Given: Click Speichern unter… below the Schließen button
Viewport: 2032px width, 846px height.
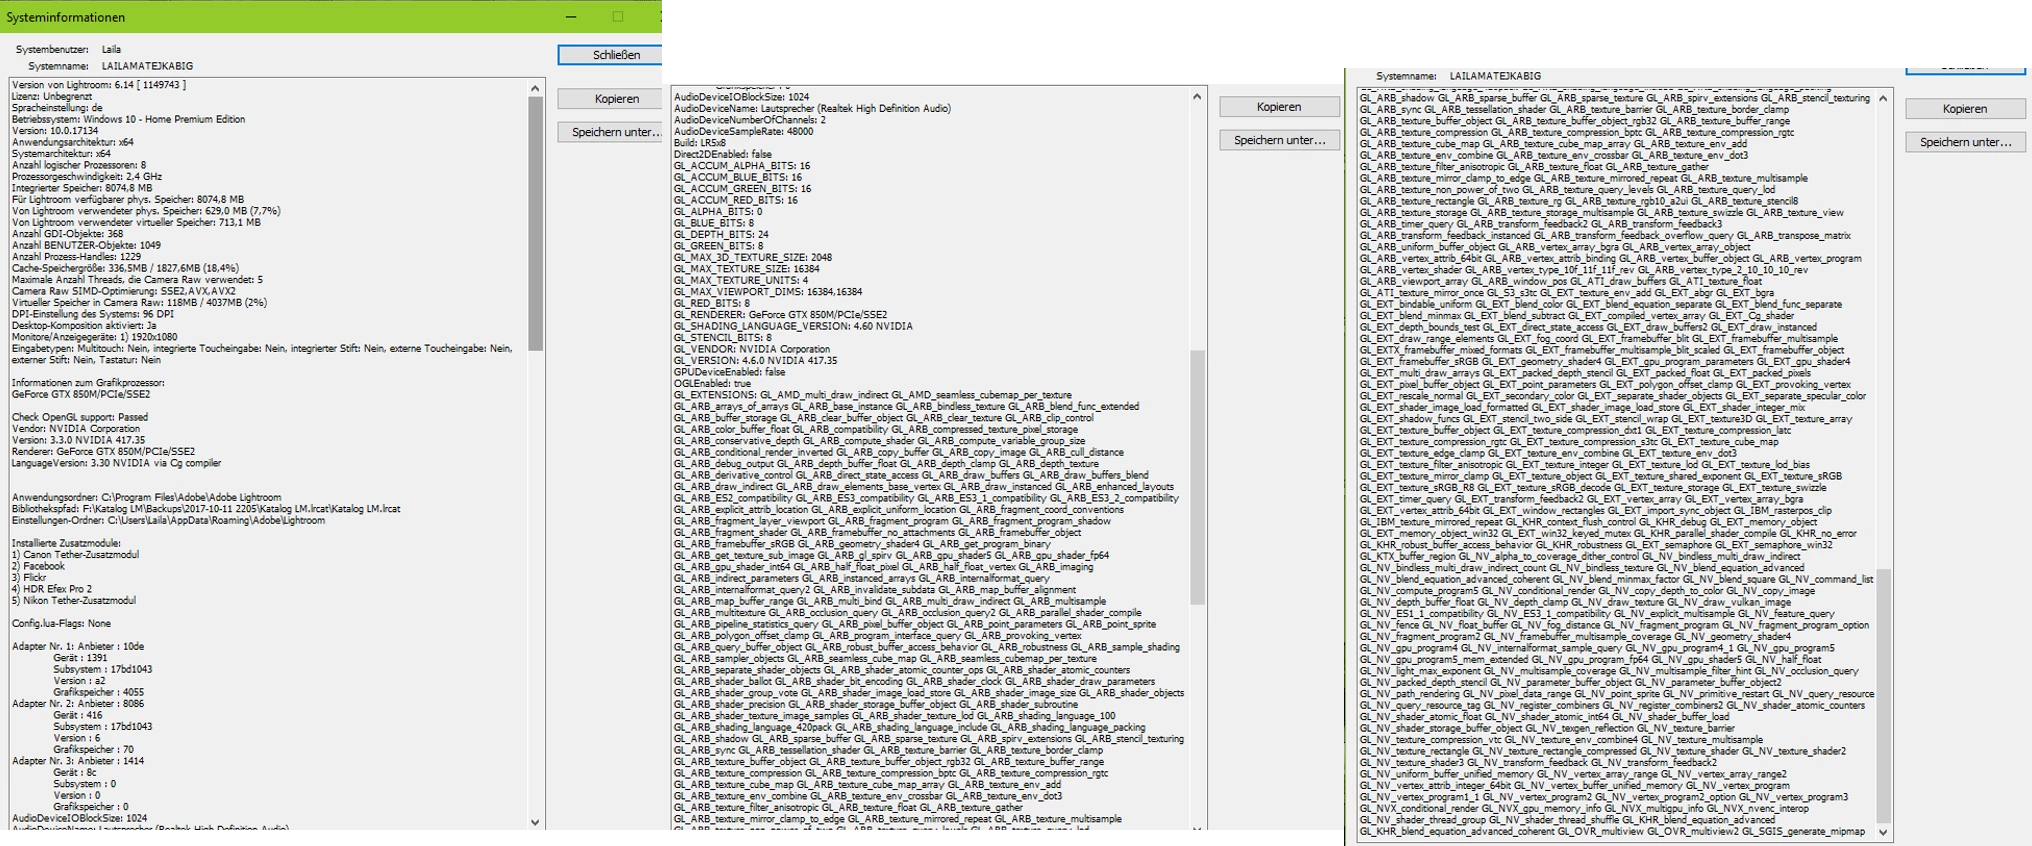Looking at the screenshot, I should click(x=611, y=131).
